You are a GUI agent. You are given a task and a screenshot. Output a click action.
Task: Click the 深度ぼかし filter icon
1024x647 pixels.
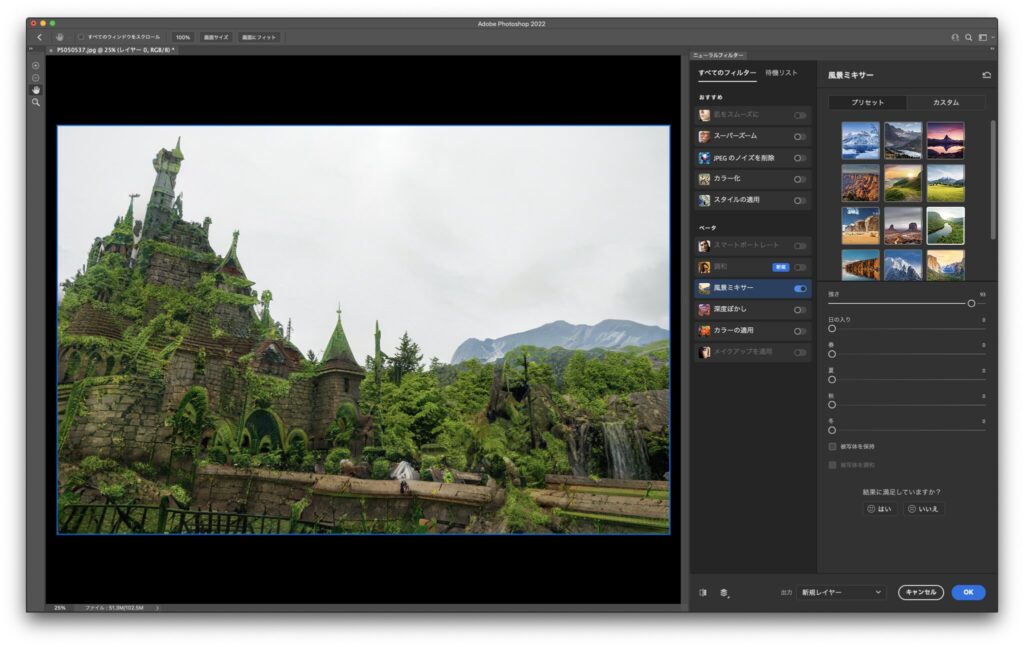[x=705, y=309]
